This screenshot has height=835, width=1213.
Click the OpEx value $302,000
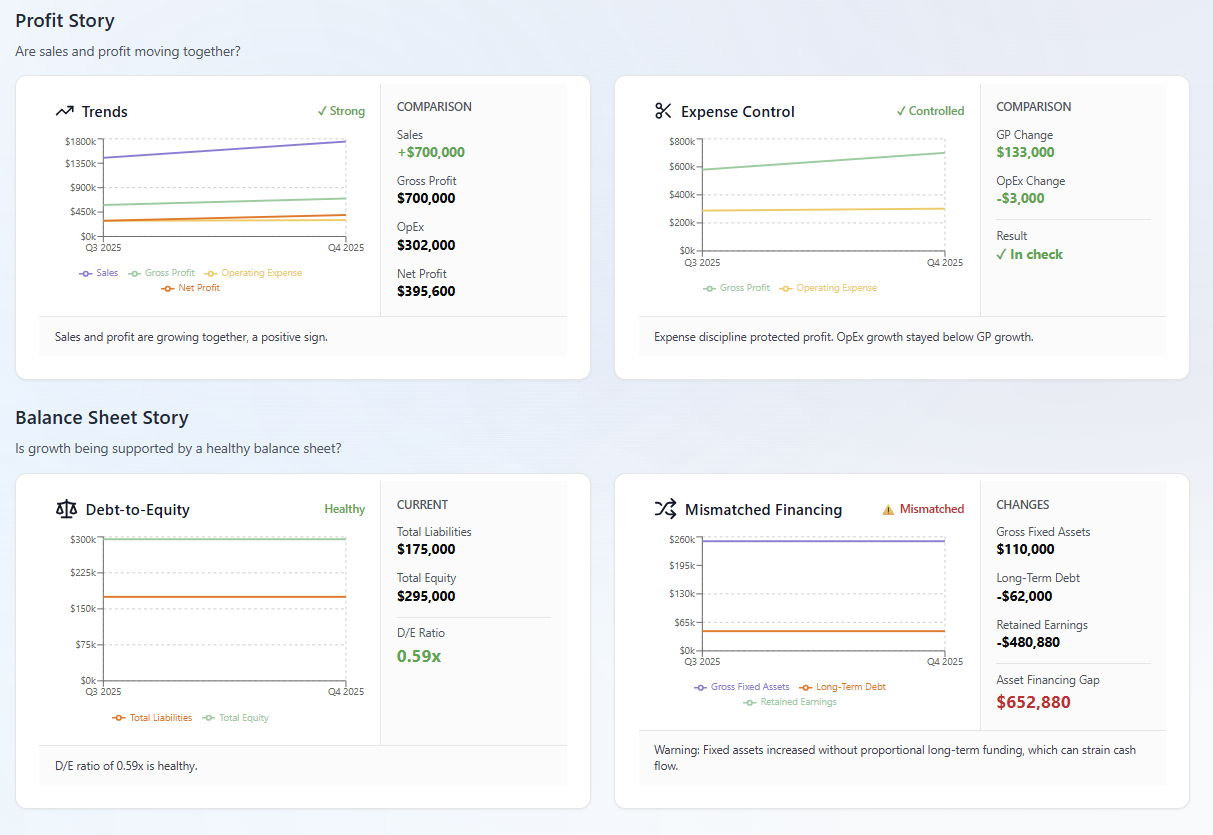pyautogui.click(x=426, y=245)
